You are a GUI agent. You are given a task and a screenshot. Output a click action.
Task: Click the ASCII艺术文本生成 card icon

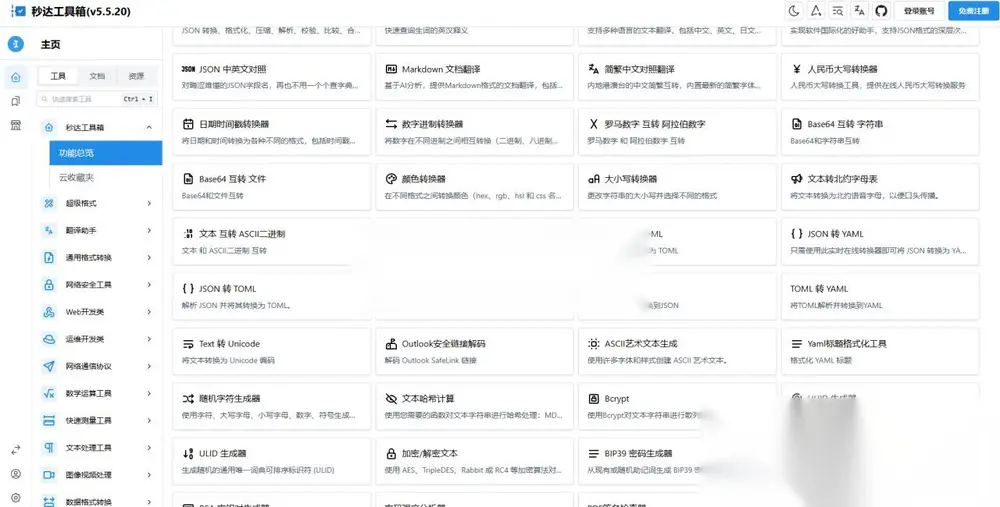point(594,344)
